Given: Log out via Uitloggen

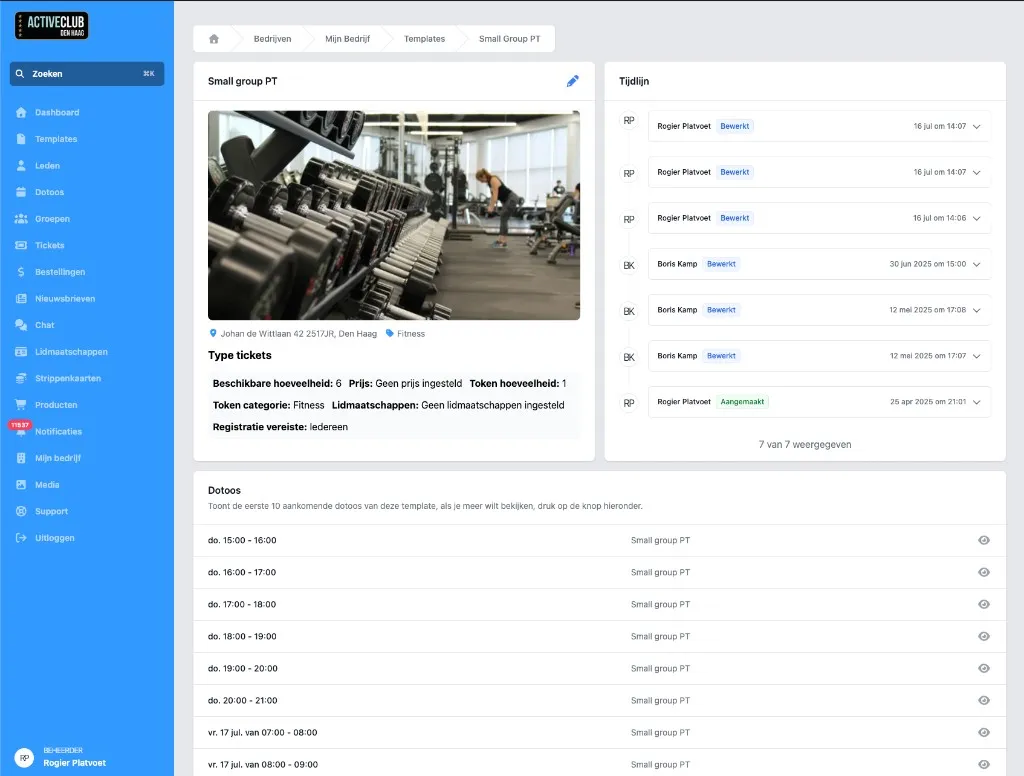Looking at the screenshot, I should tap(55, 538).
